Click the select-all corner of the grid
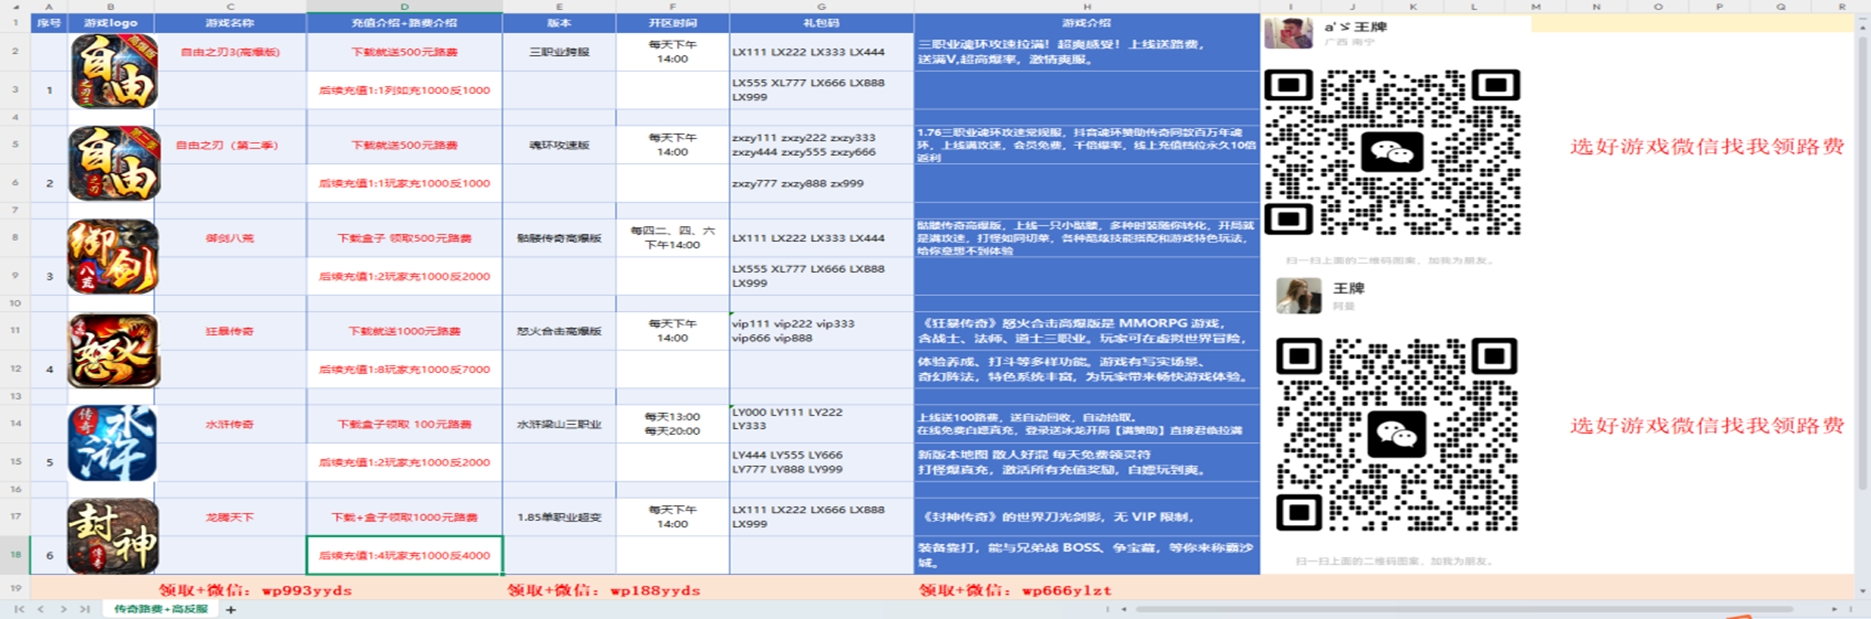 point(15,6)
